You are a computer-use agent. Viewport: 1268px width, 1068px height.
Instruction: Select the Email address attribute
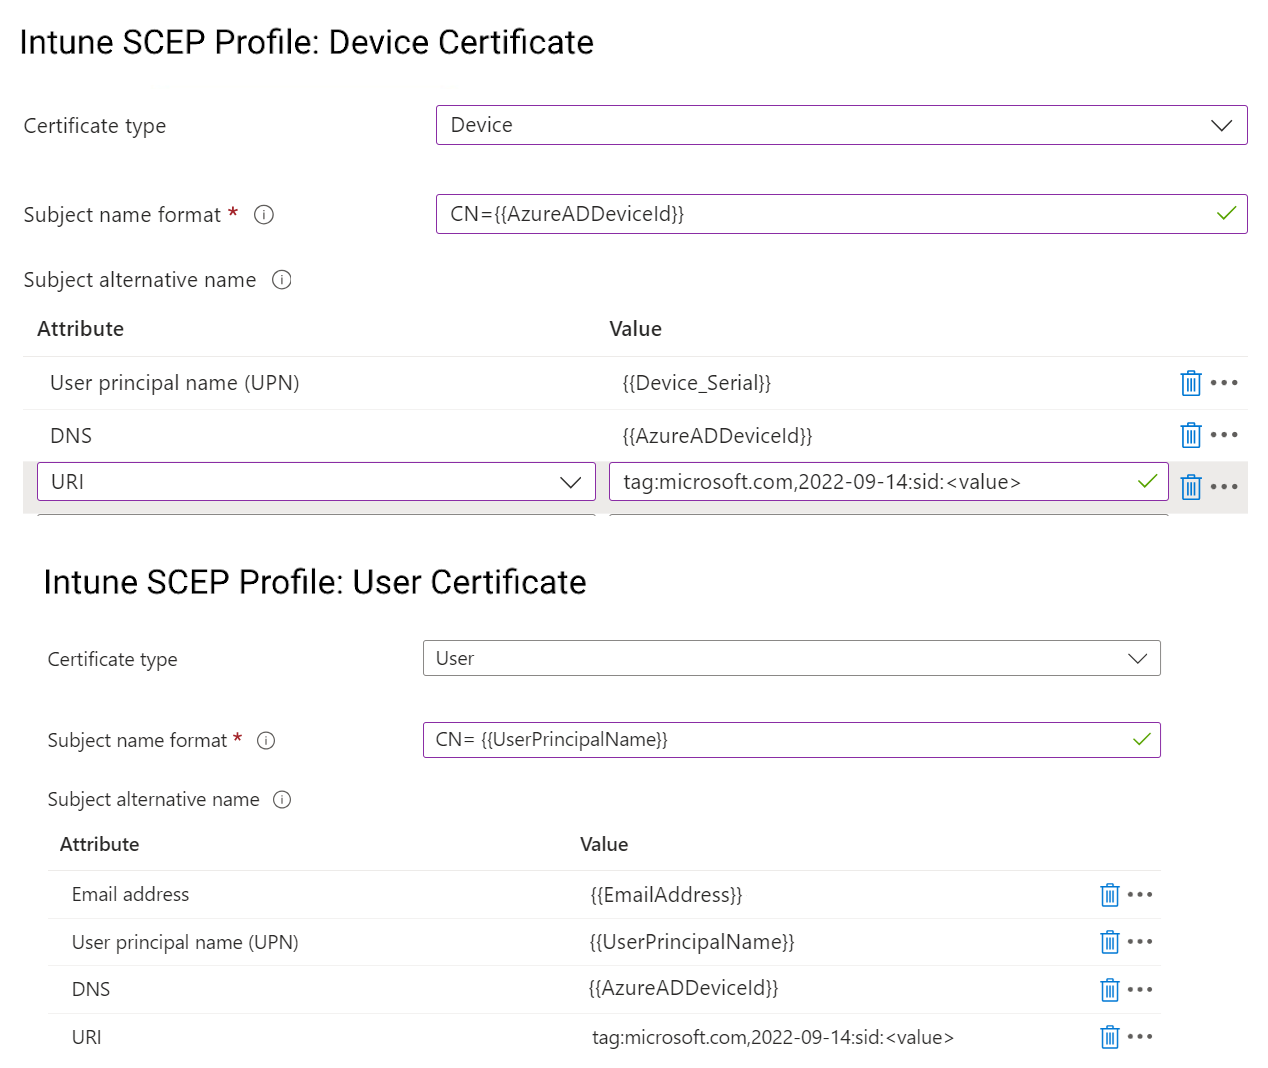[x=130, y=894]
